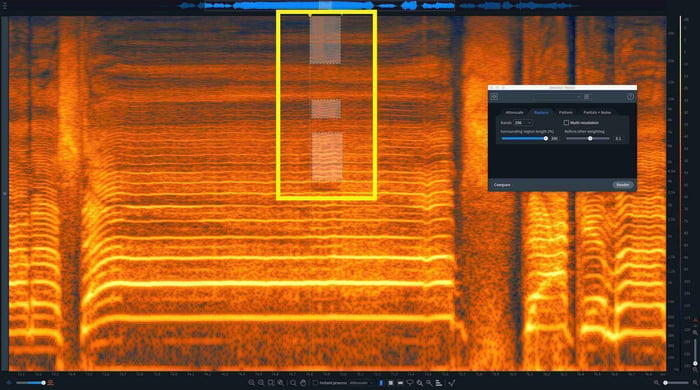Switch to the Pattern tab

click(x=566, y=112)
